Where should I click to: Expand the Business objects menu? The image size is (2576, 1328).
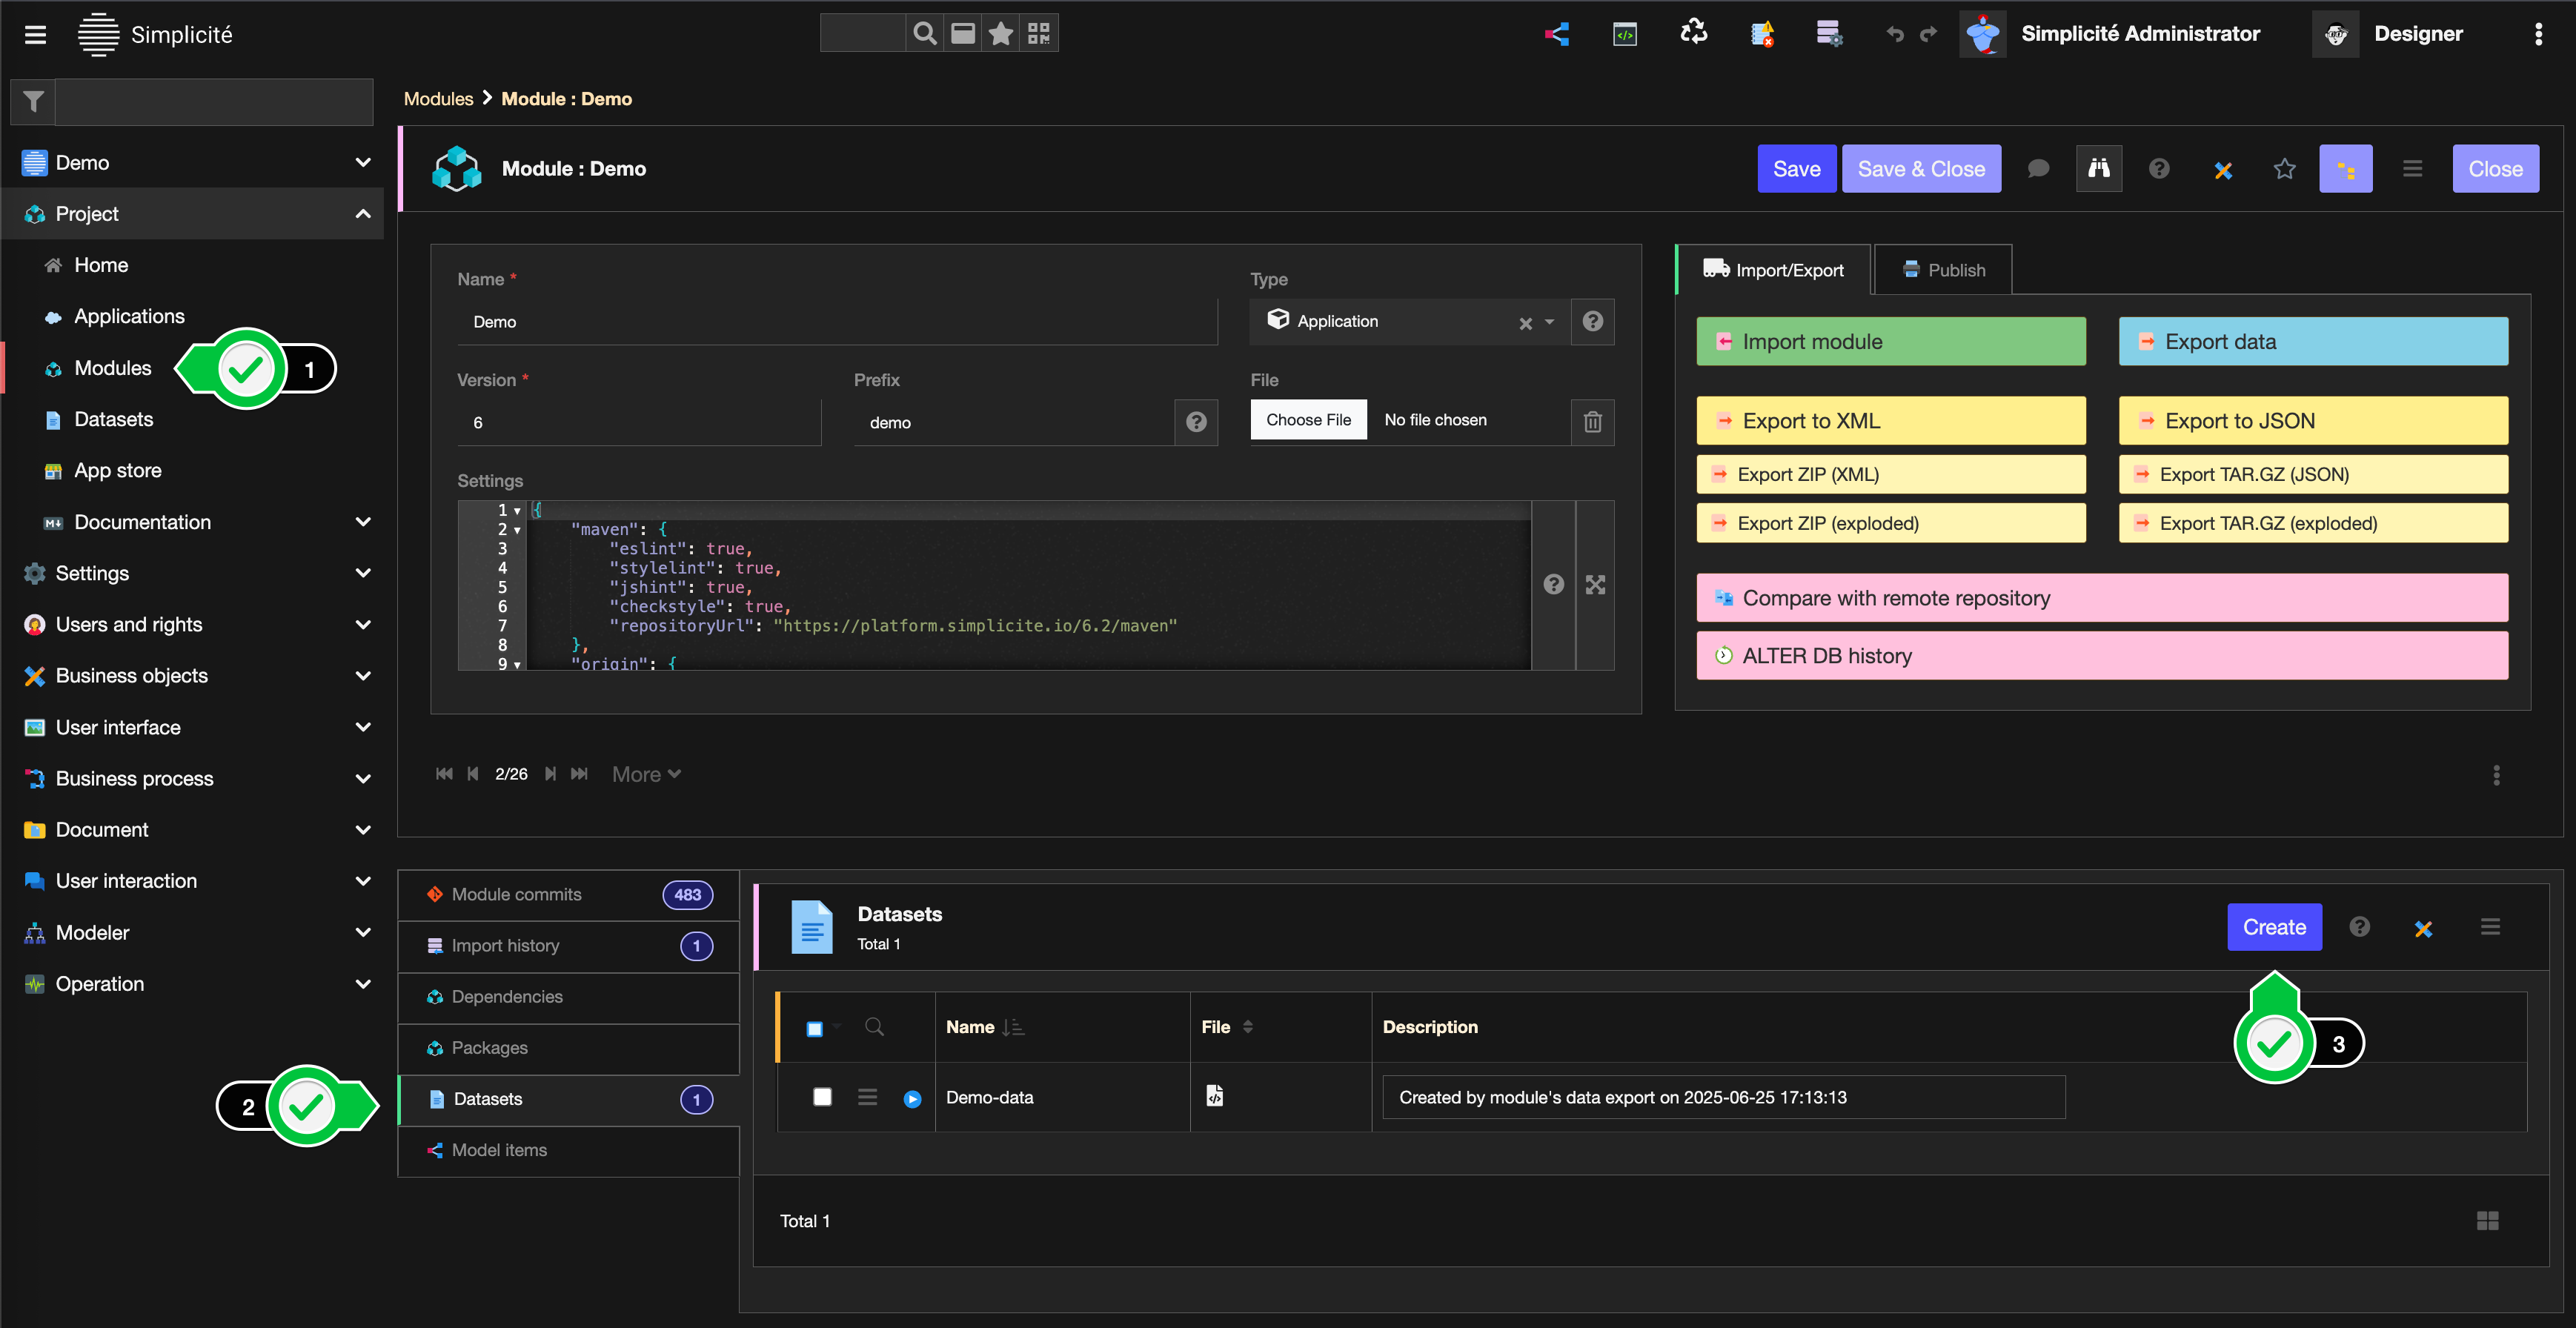[363, 676]
